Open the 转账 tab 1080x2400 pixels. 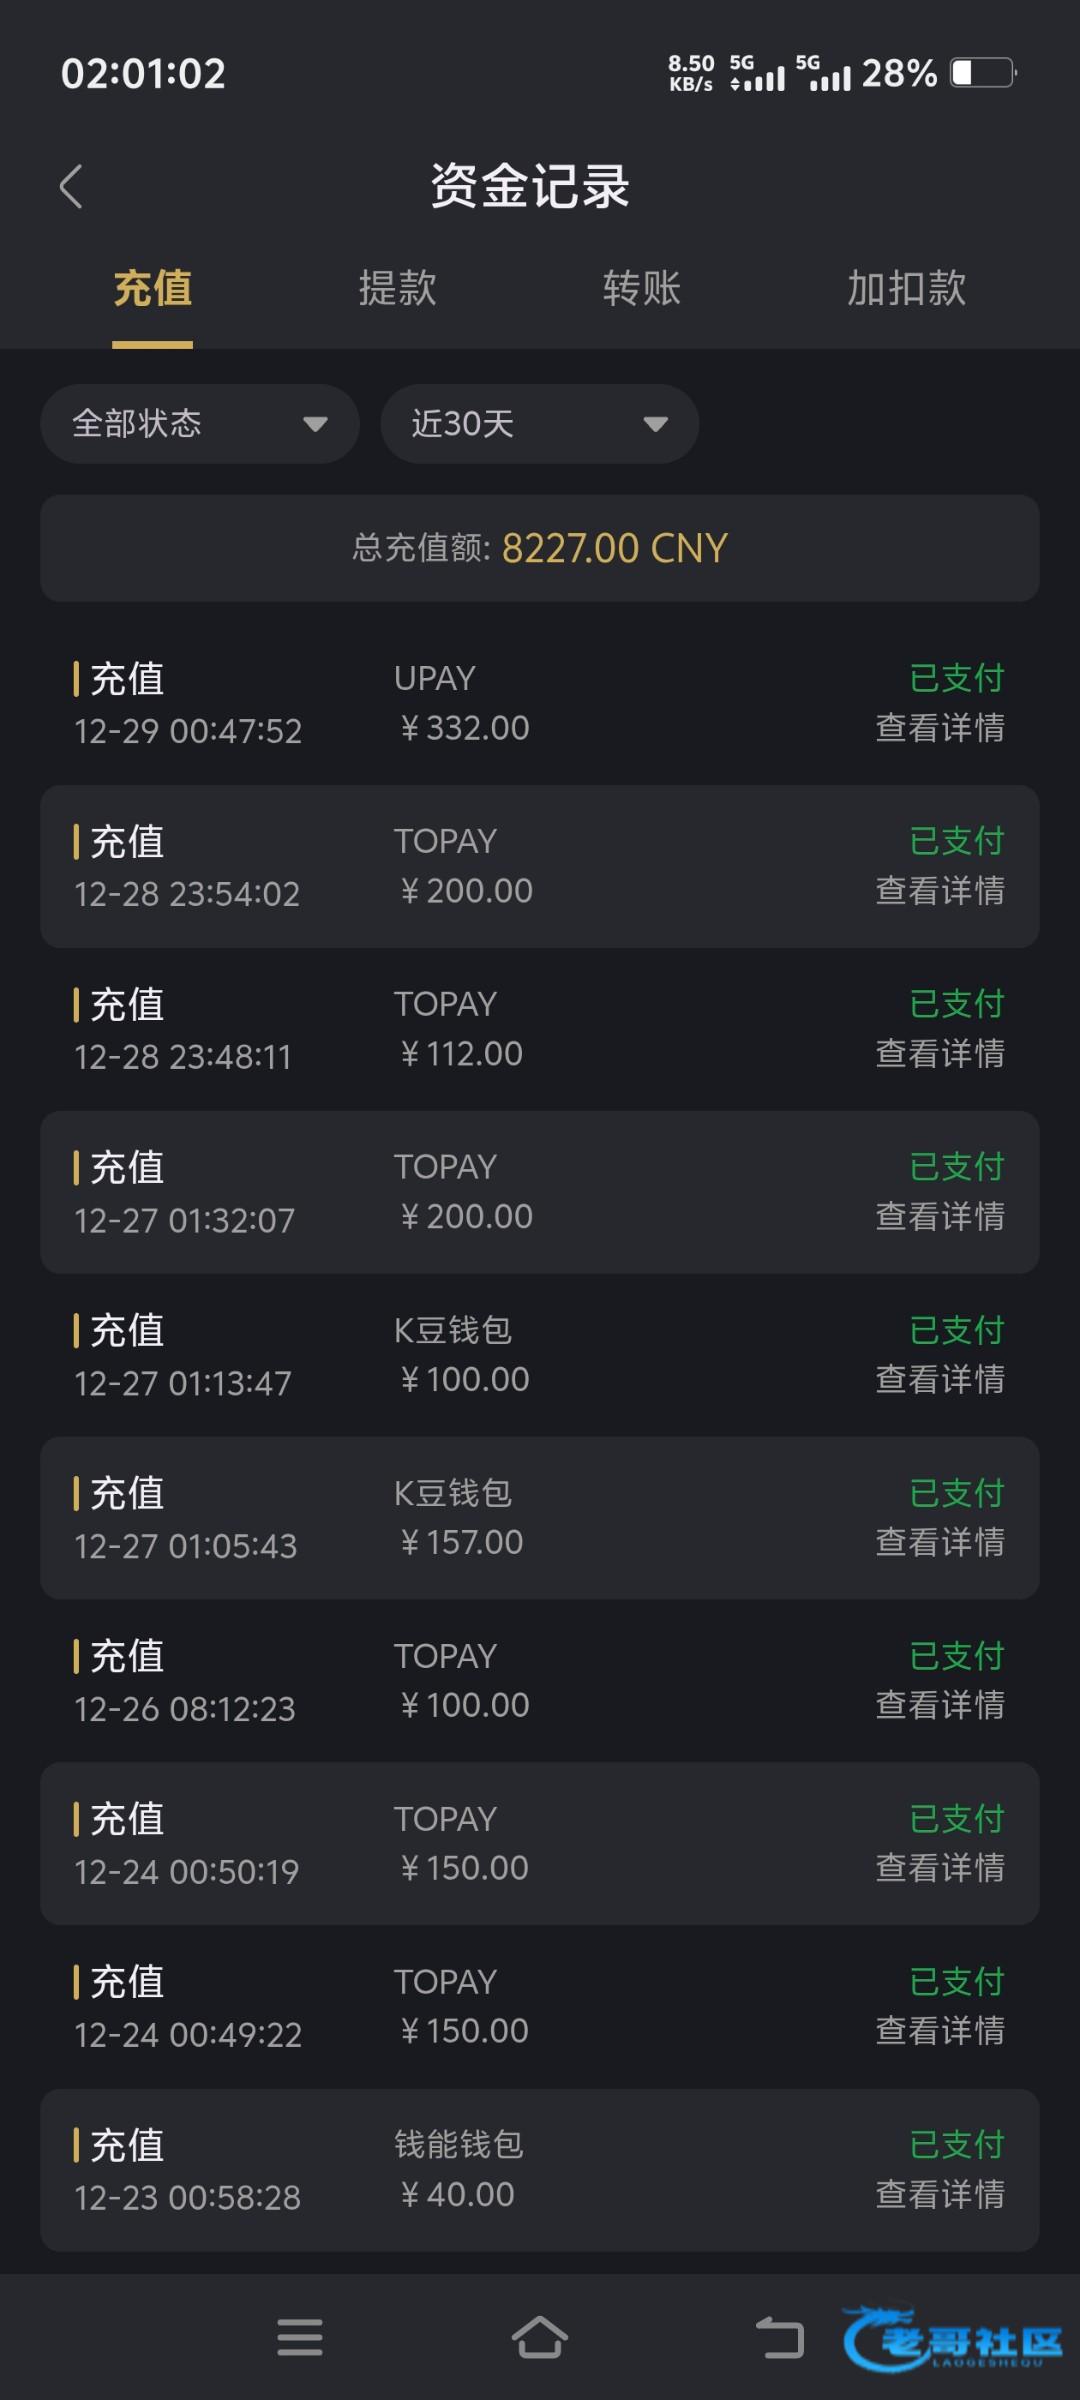(x=641, y=289)
